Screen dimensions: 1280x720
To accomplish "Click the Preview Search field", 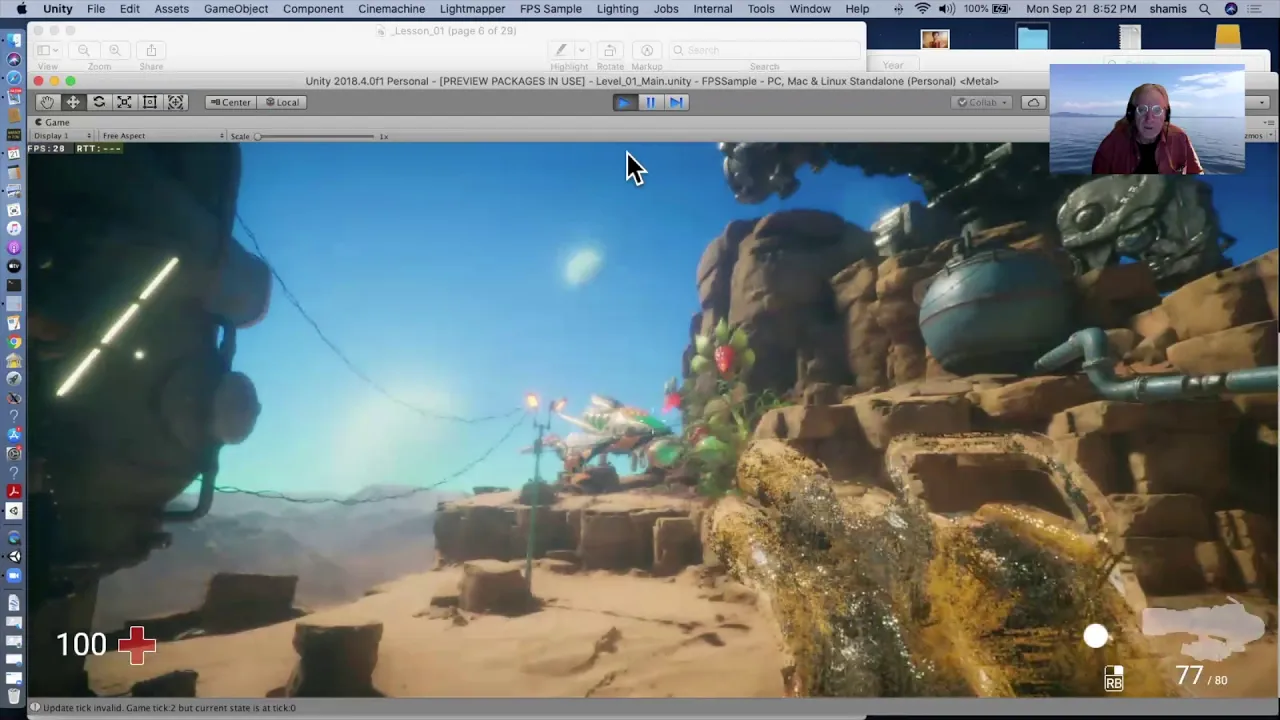I will pos(764,50).
